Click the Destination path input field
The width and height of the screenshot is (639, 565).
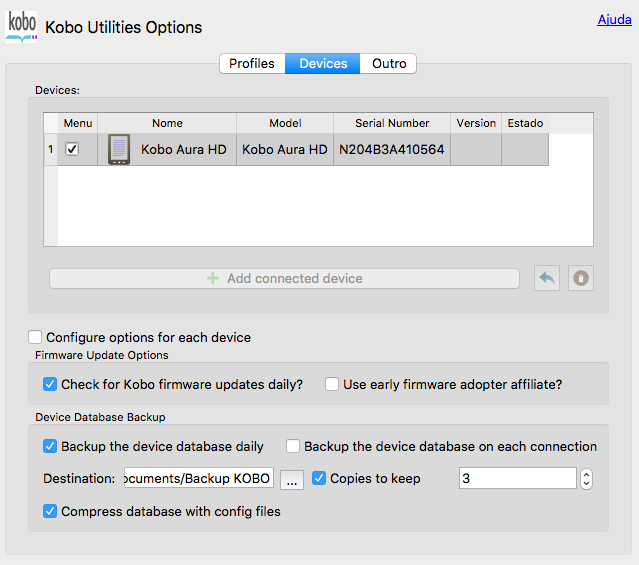198,479
